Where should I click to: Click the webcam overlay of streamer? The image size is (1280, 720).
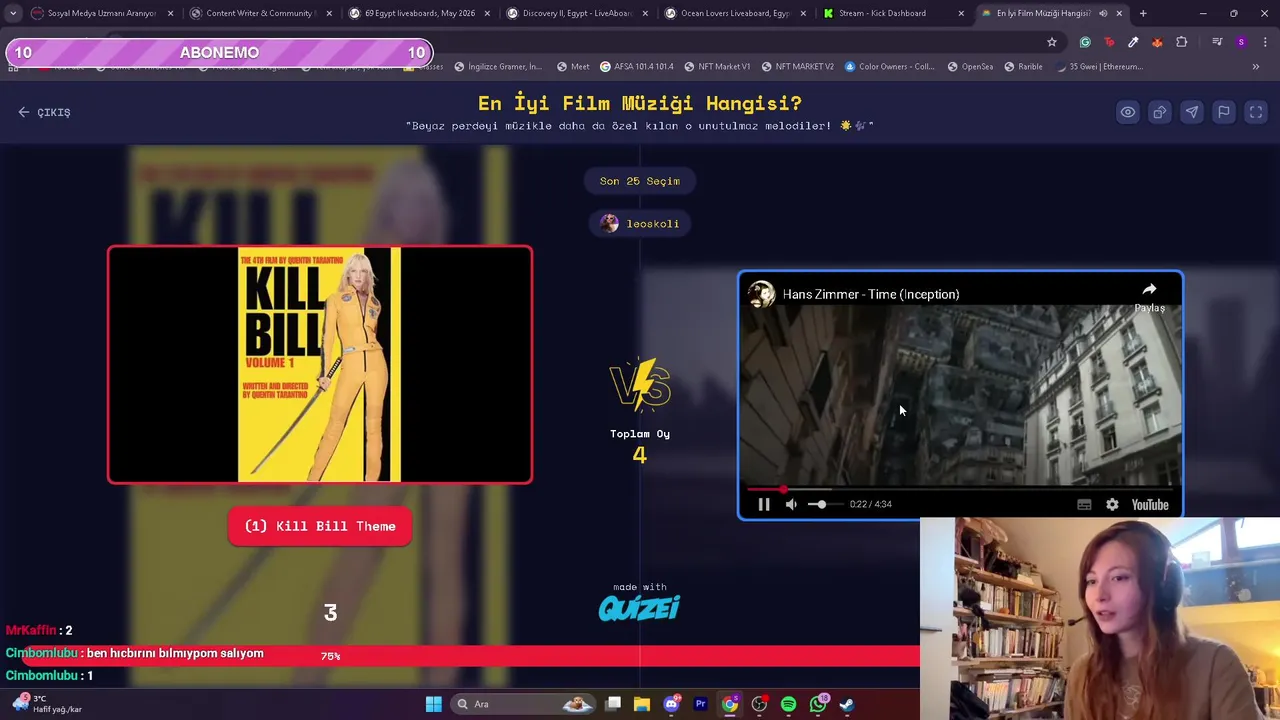pos(1100,618)
